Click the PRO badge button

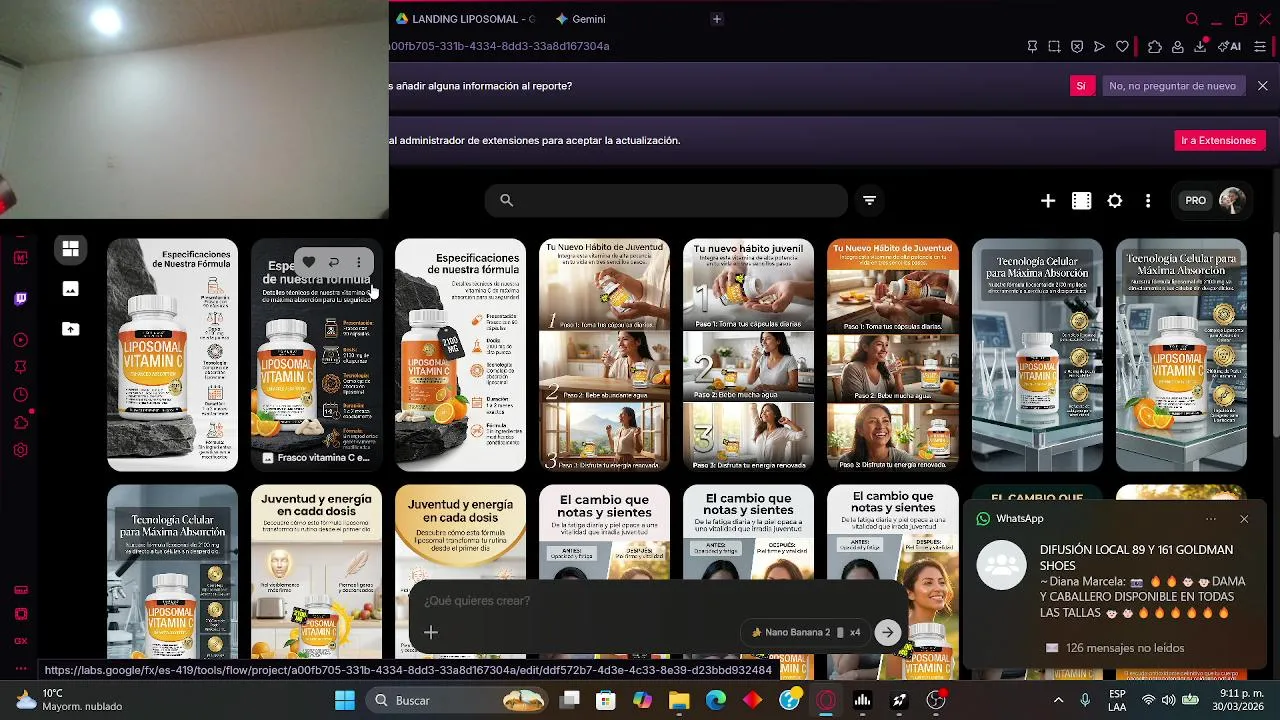coord(1196,201)
